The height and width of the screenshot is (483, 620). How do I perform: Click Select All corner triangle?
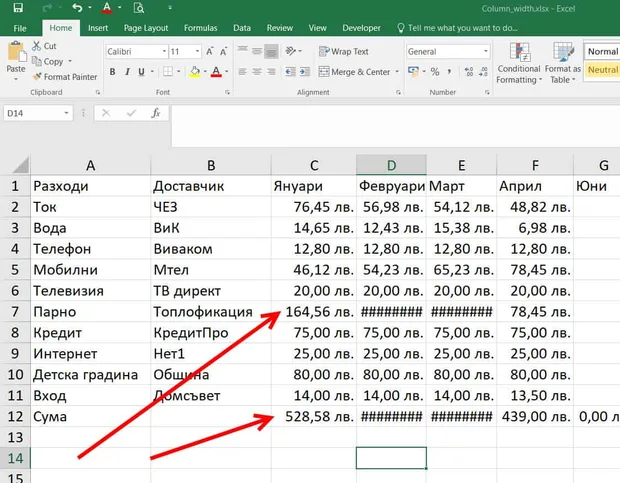point(21,165)
